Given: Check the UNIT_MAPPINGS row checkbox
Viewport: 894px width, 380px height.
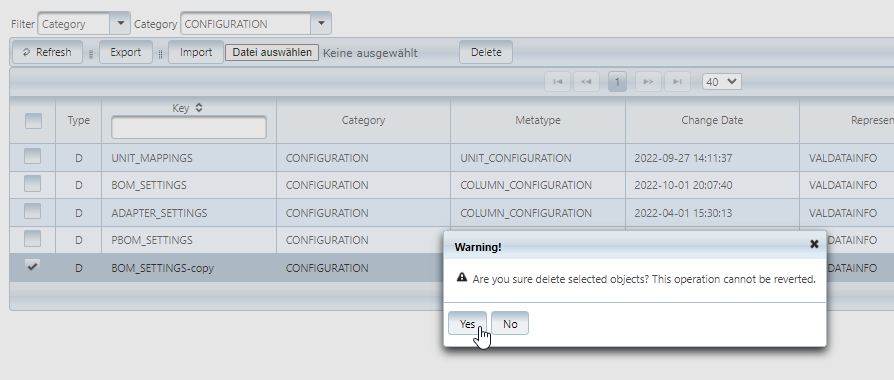Looking at the screenshot, I should 32,157.
